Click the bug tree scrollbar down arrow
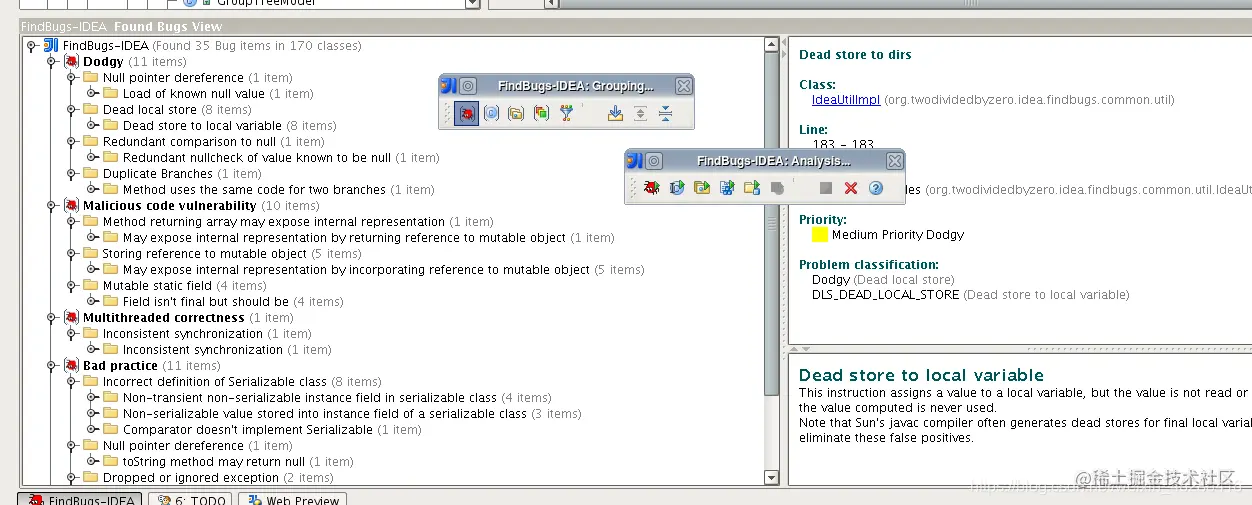Image resolution: width=1252 pixels, height=505 pixels. 771,478
